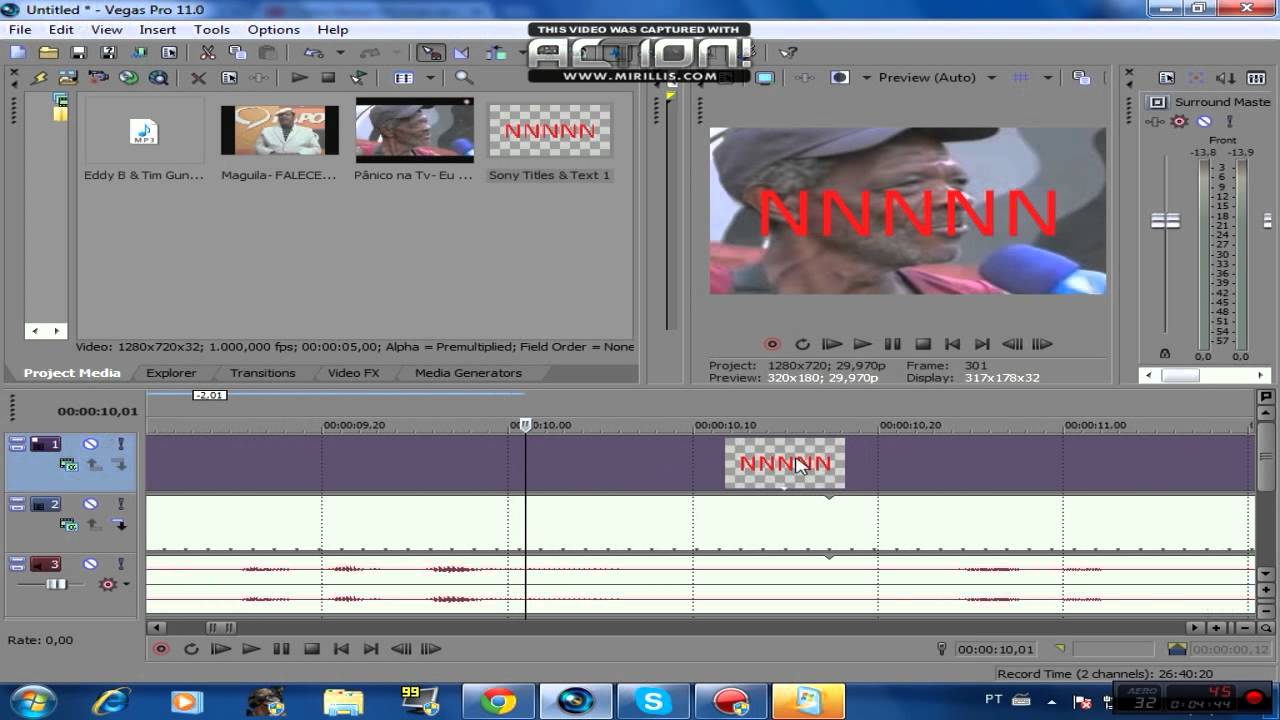Click the What's This help pointer icon

point(788,53)
